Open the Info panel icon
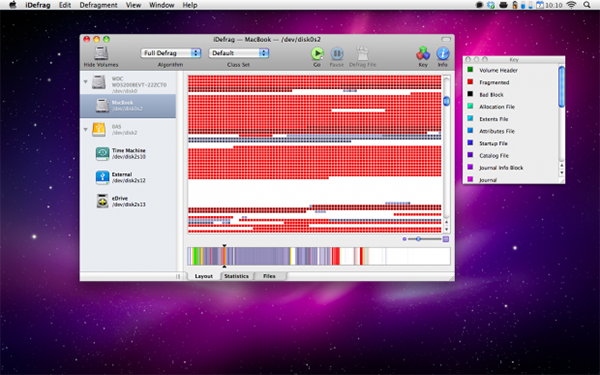 coord(443,54)
